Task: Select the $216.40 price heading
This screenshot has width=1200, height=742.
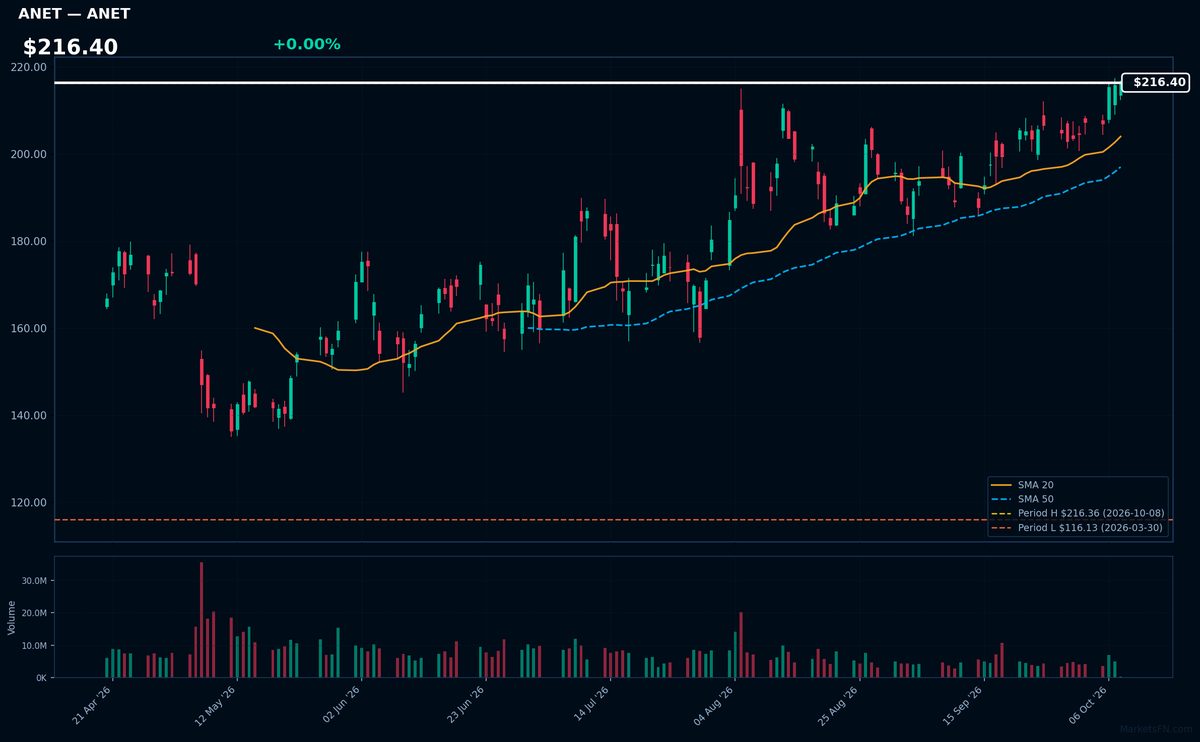Action: tap(70, 47)
